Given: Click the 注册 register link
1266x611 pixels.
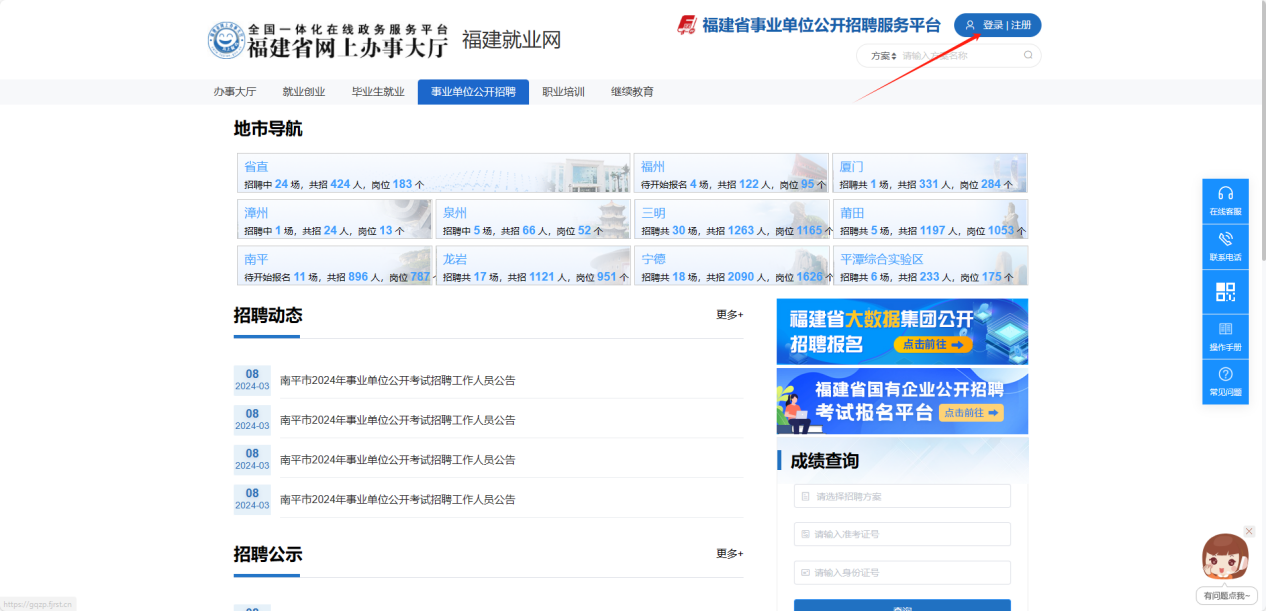Looking at the screenshot, I should click(x=1020, y=25).
